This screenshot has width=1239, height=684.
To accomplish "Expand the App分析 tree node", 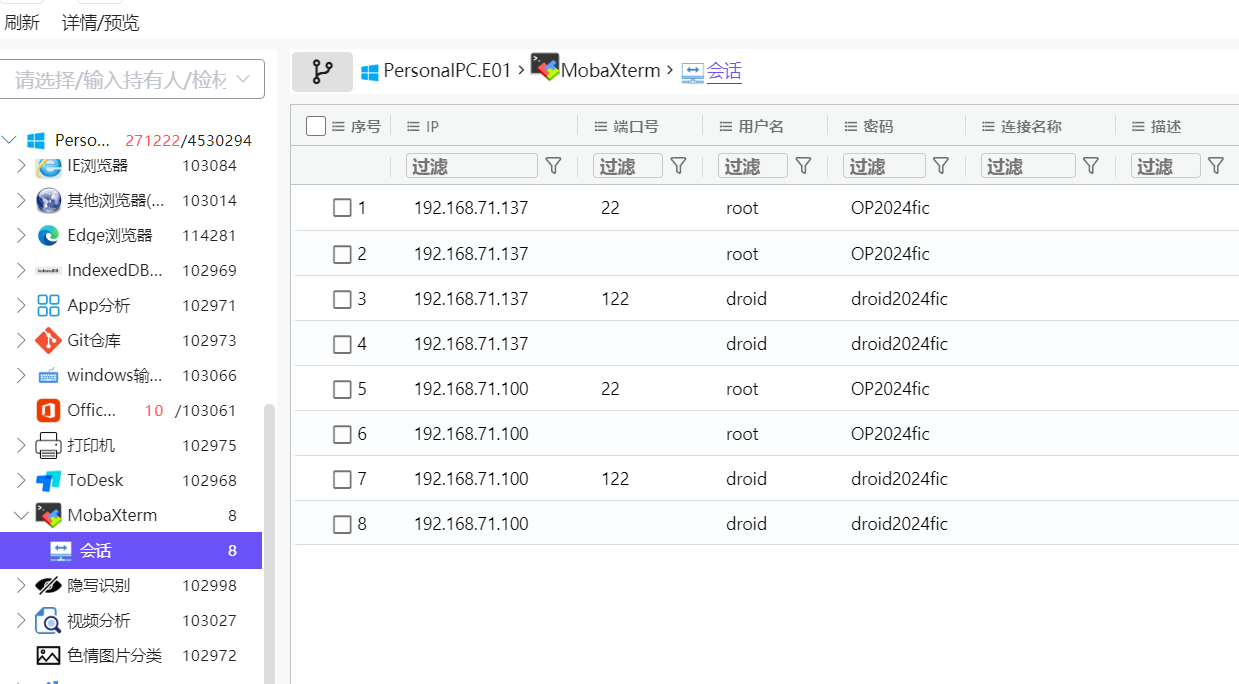I will (21, 306).
